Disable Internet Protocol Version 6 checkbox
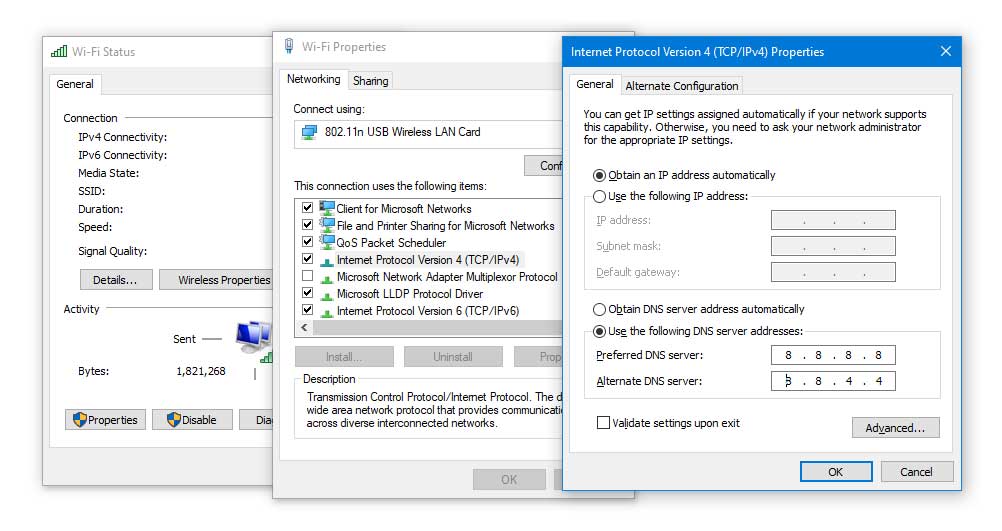The width and height of the screenshot is (1002, 531). pyautogui.click(x=307, y=310)
